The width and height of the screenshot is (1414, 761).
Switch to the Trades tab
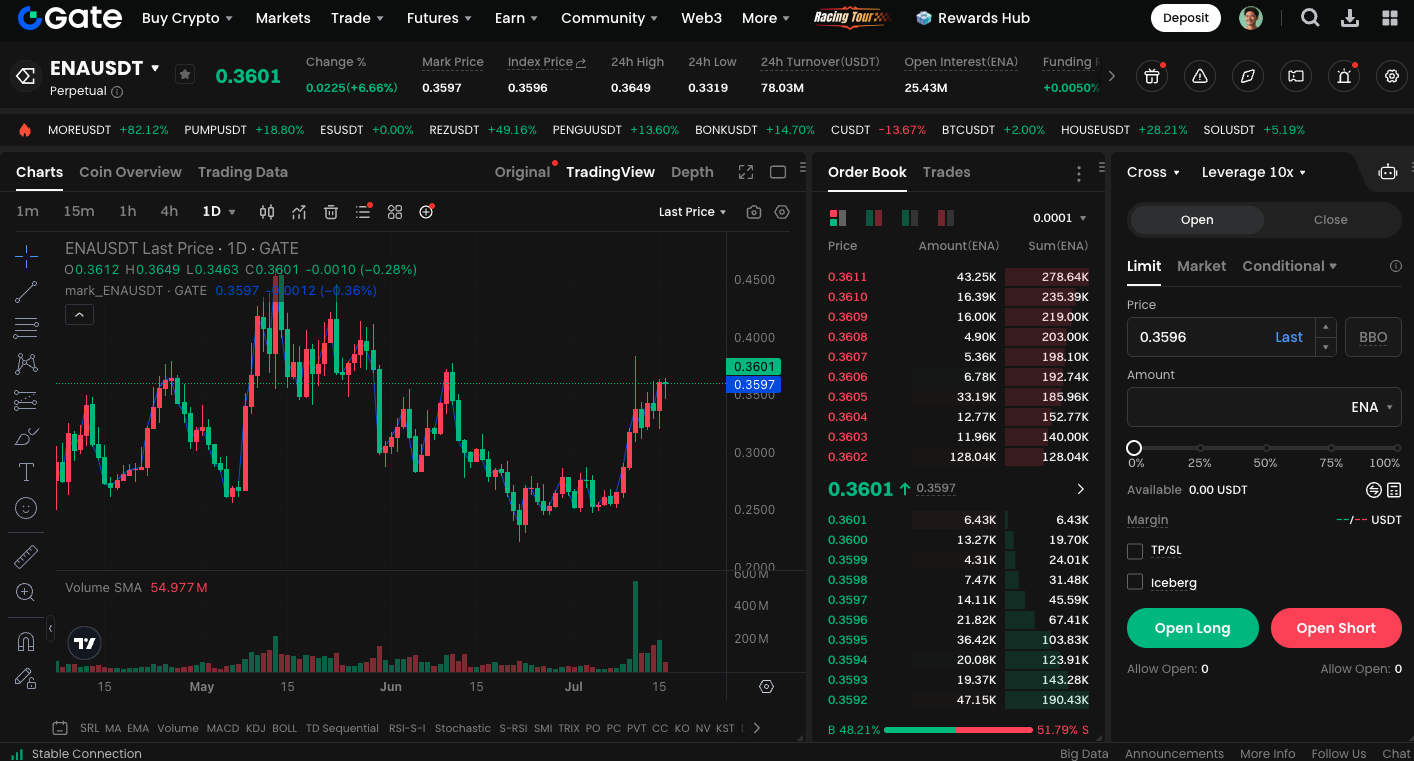pos(946,172)
